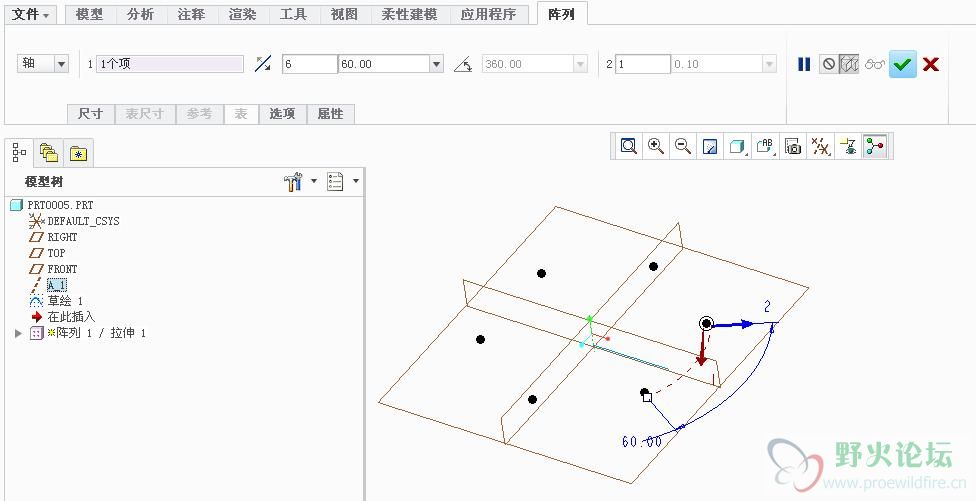Accept the pattern with the green checkmark

pyautogui.click(x=903, y=64)
